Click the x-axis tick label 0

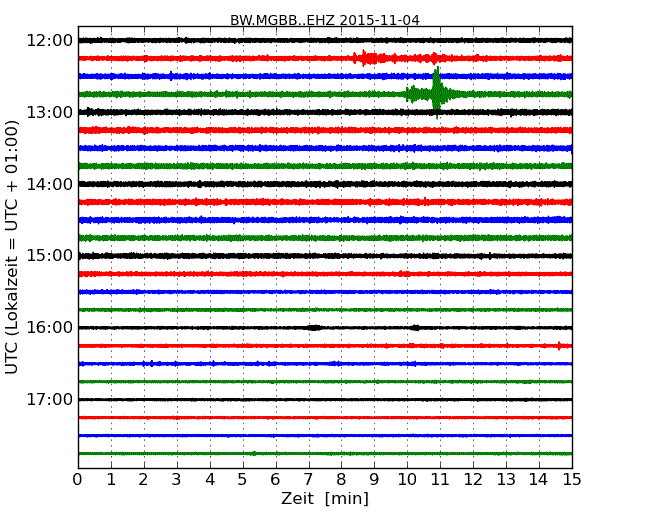point(78,480)
